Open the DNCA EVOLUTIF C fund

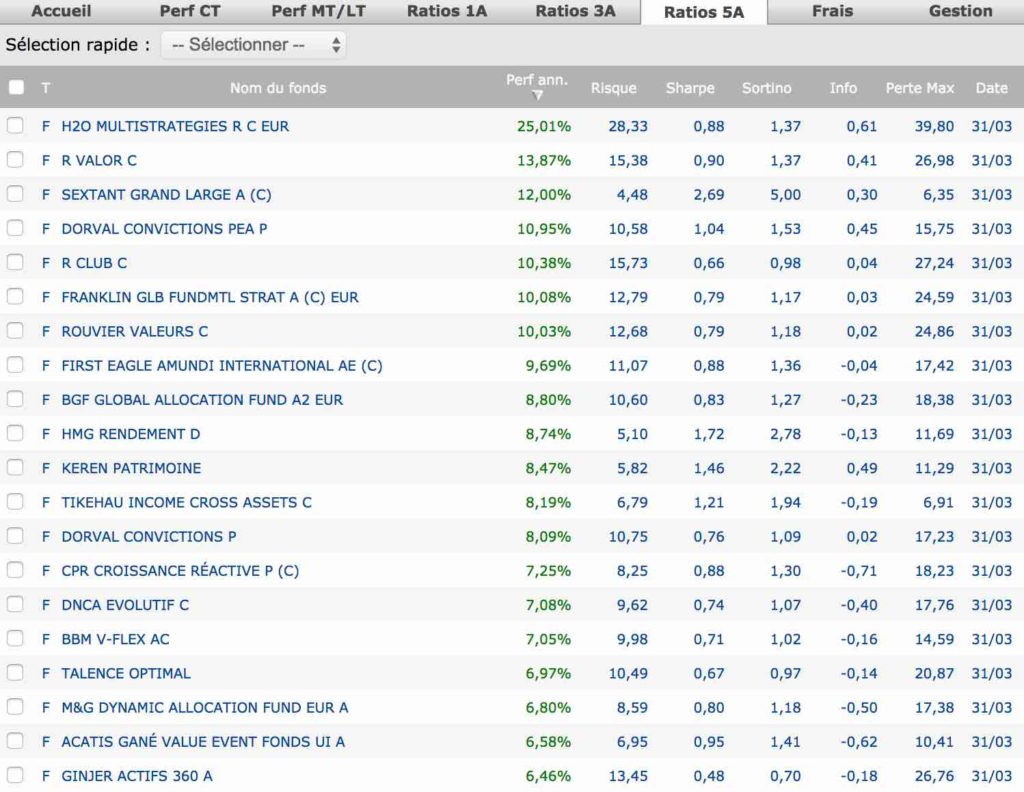click(125, 605)
